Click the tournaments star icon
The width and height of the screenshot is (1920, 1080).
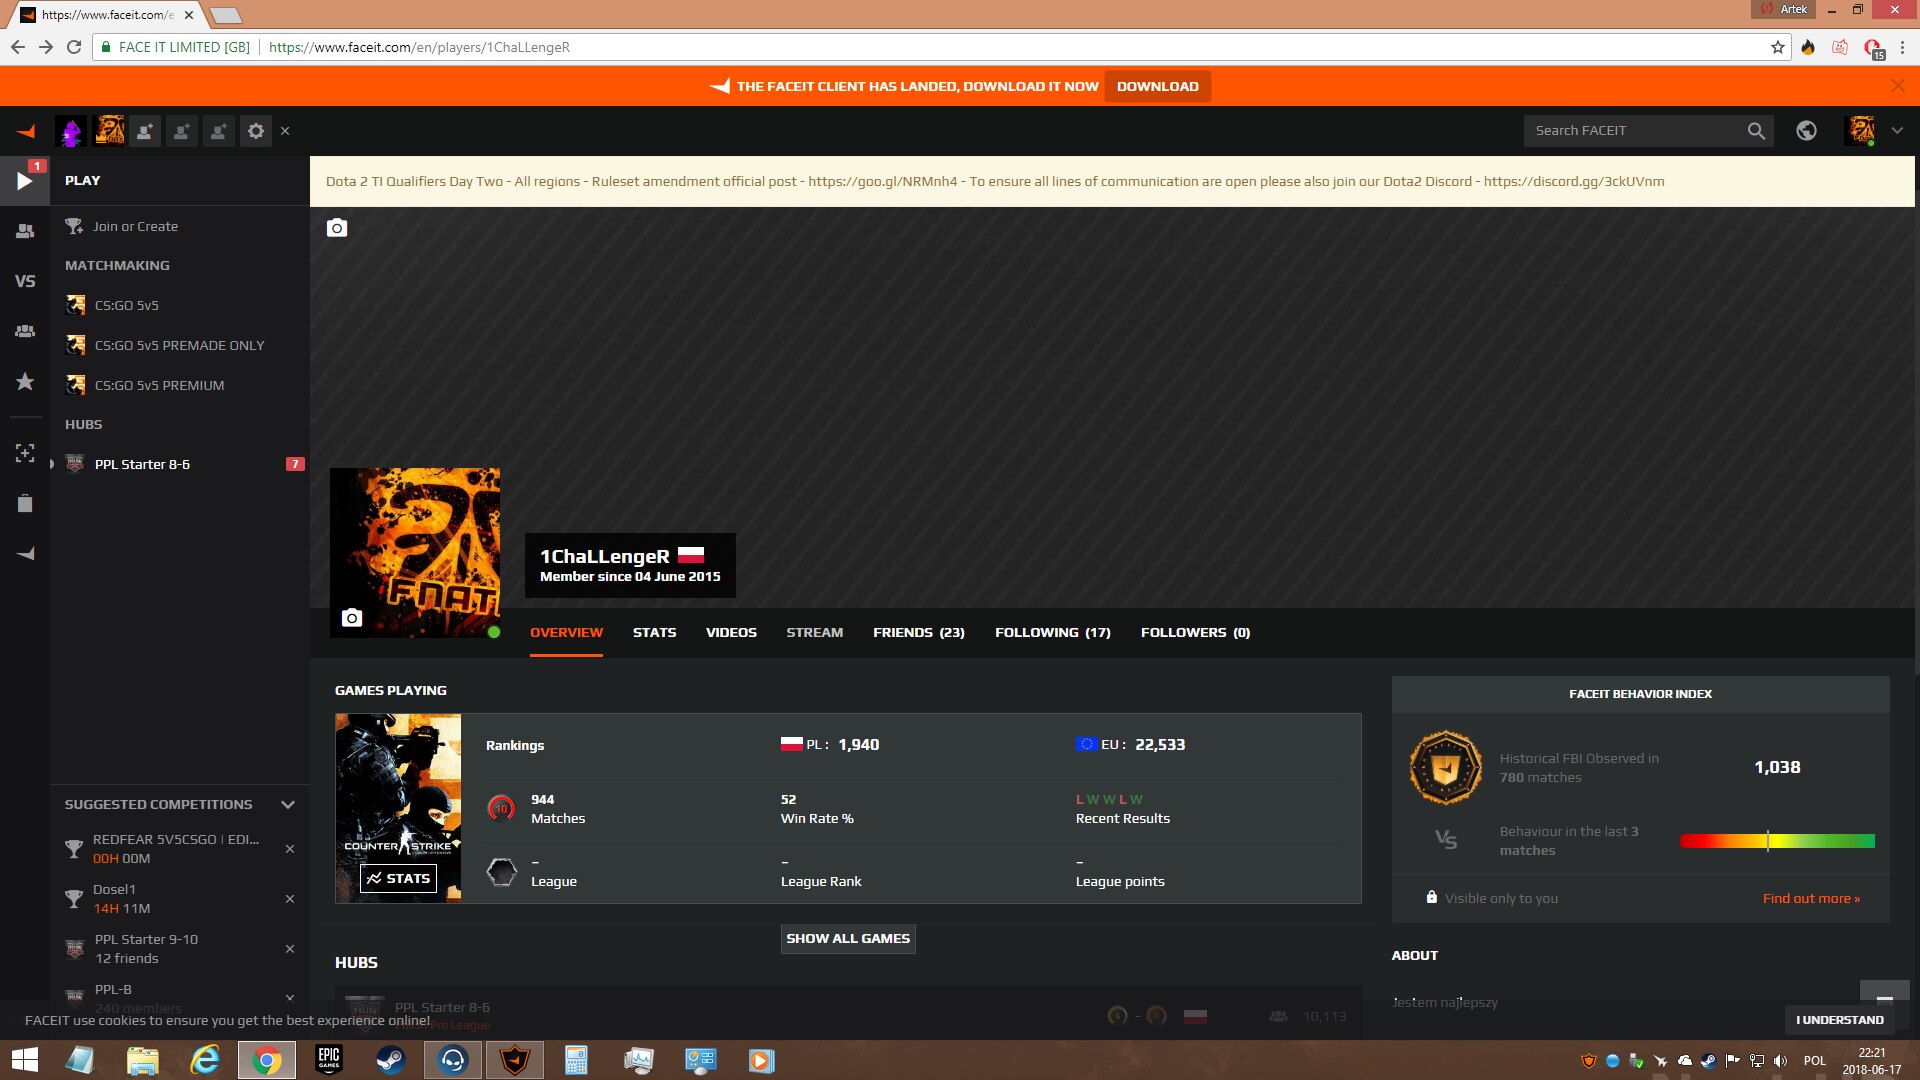25,382
